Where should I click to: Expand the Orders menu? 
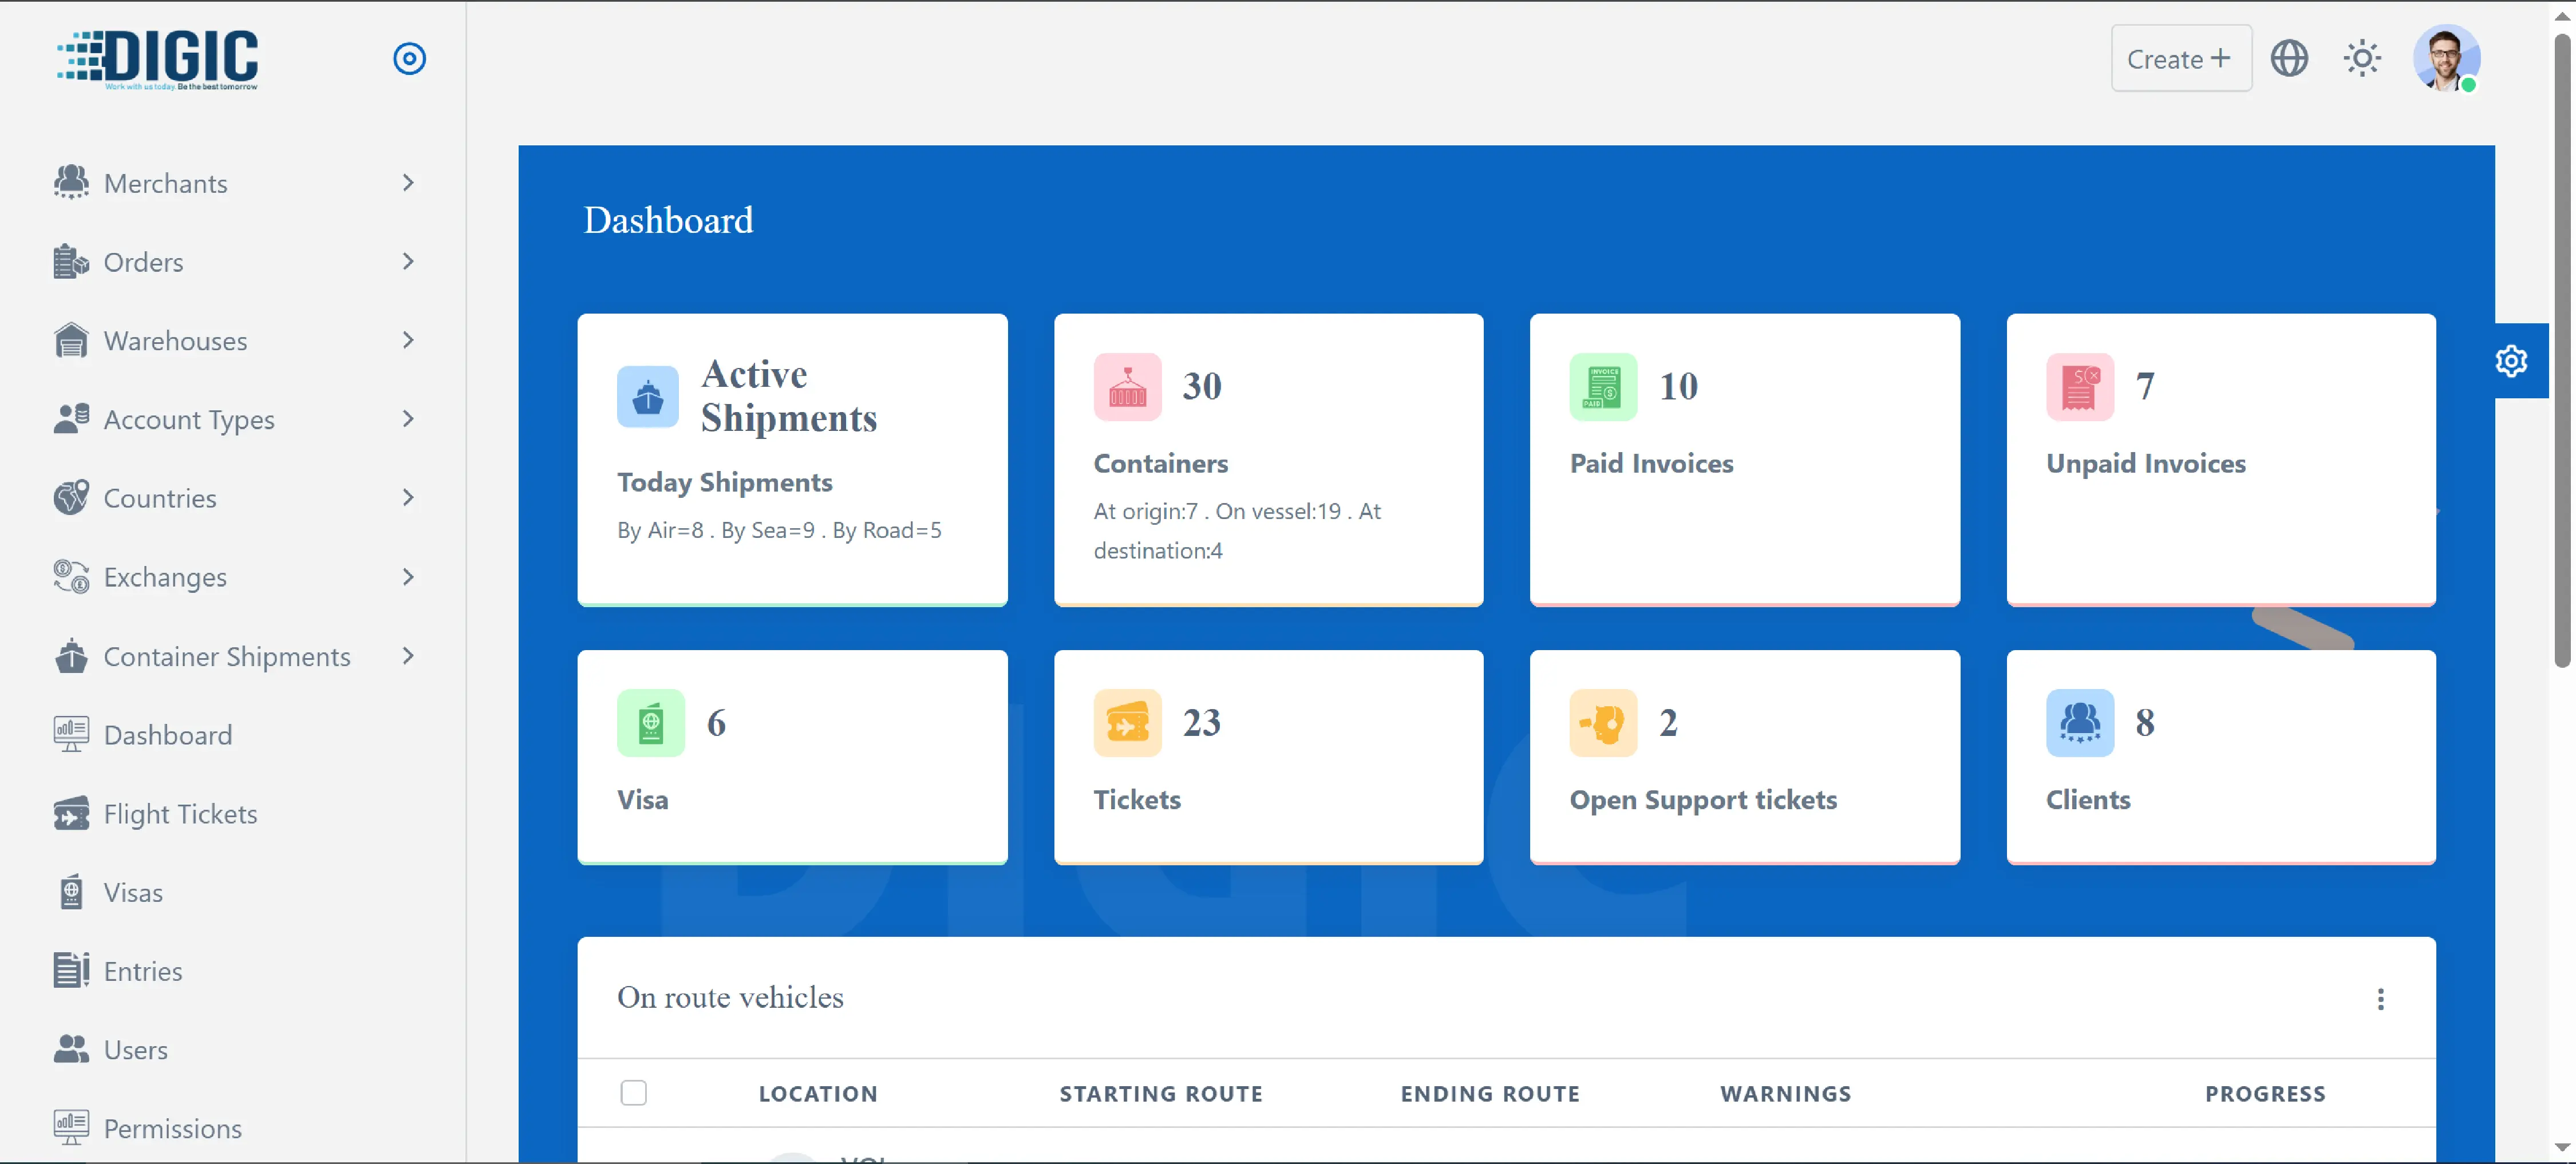pos(408,261)
